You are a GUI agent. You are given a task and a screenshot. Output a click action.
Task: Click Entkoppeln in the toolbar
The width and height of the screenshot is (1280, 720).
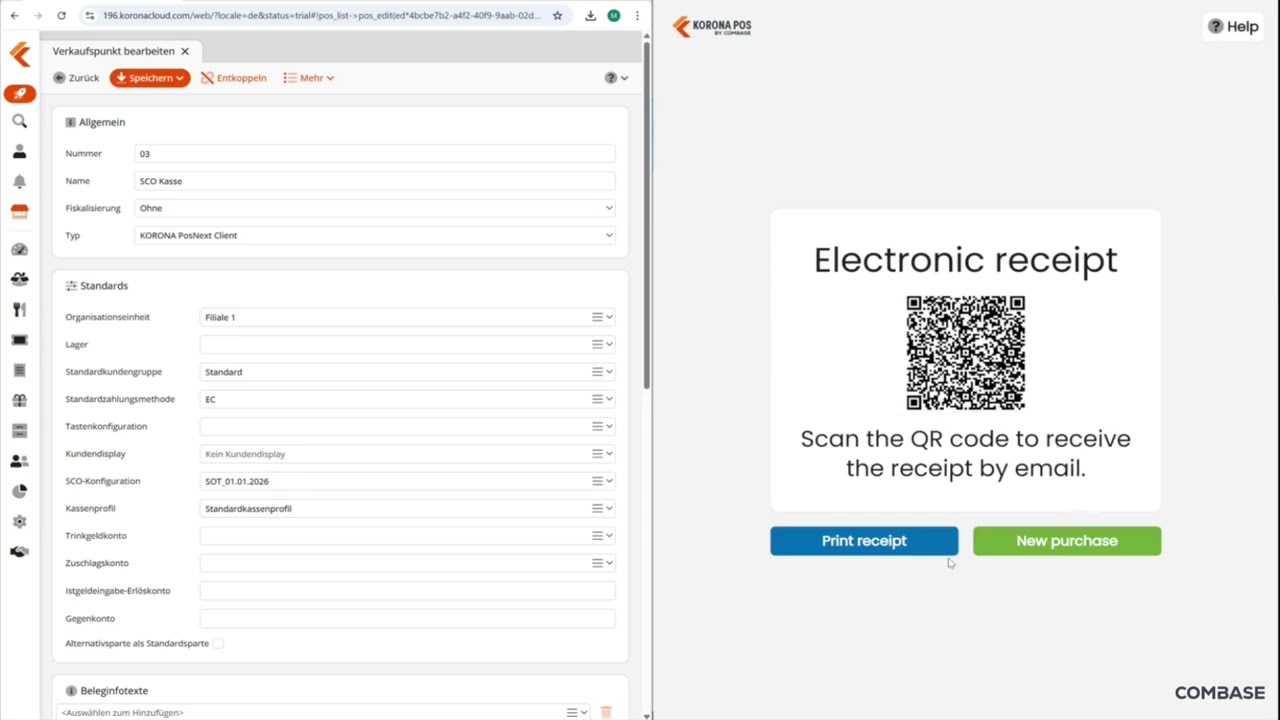[234, 78]
